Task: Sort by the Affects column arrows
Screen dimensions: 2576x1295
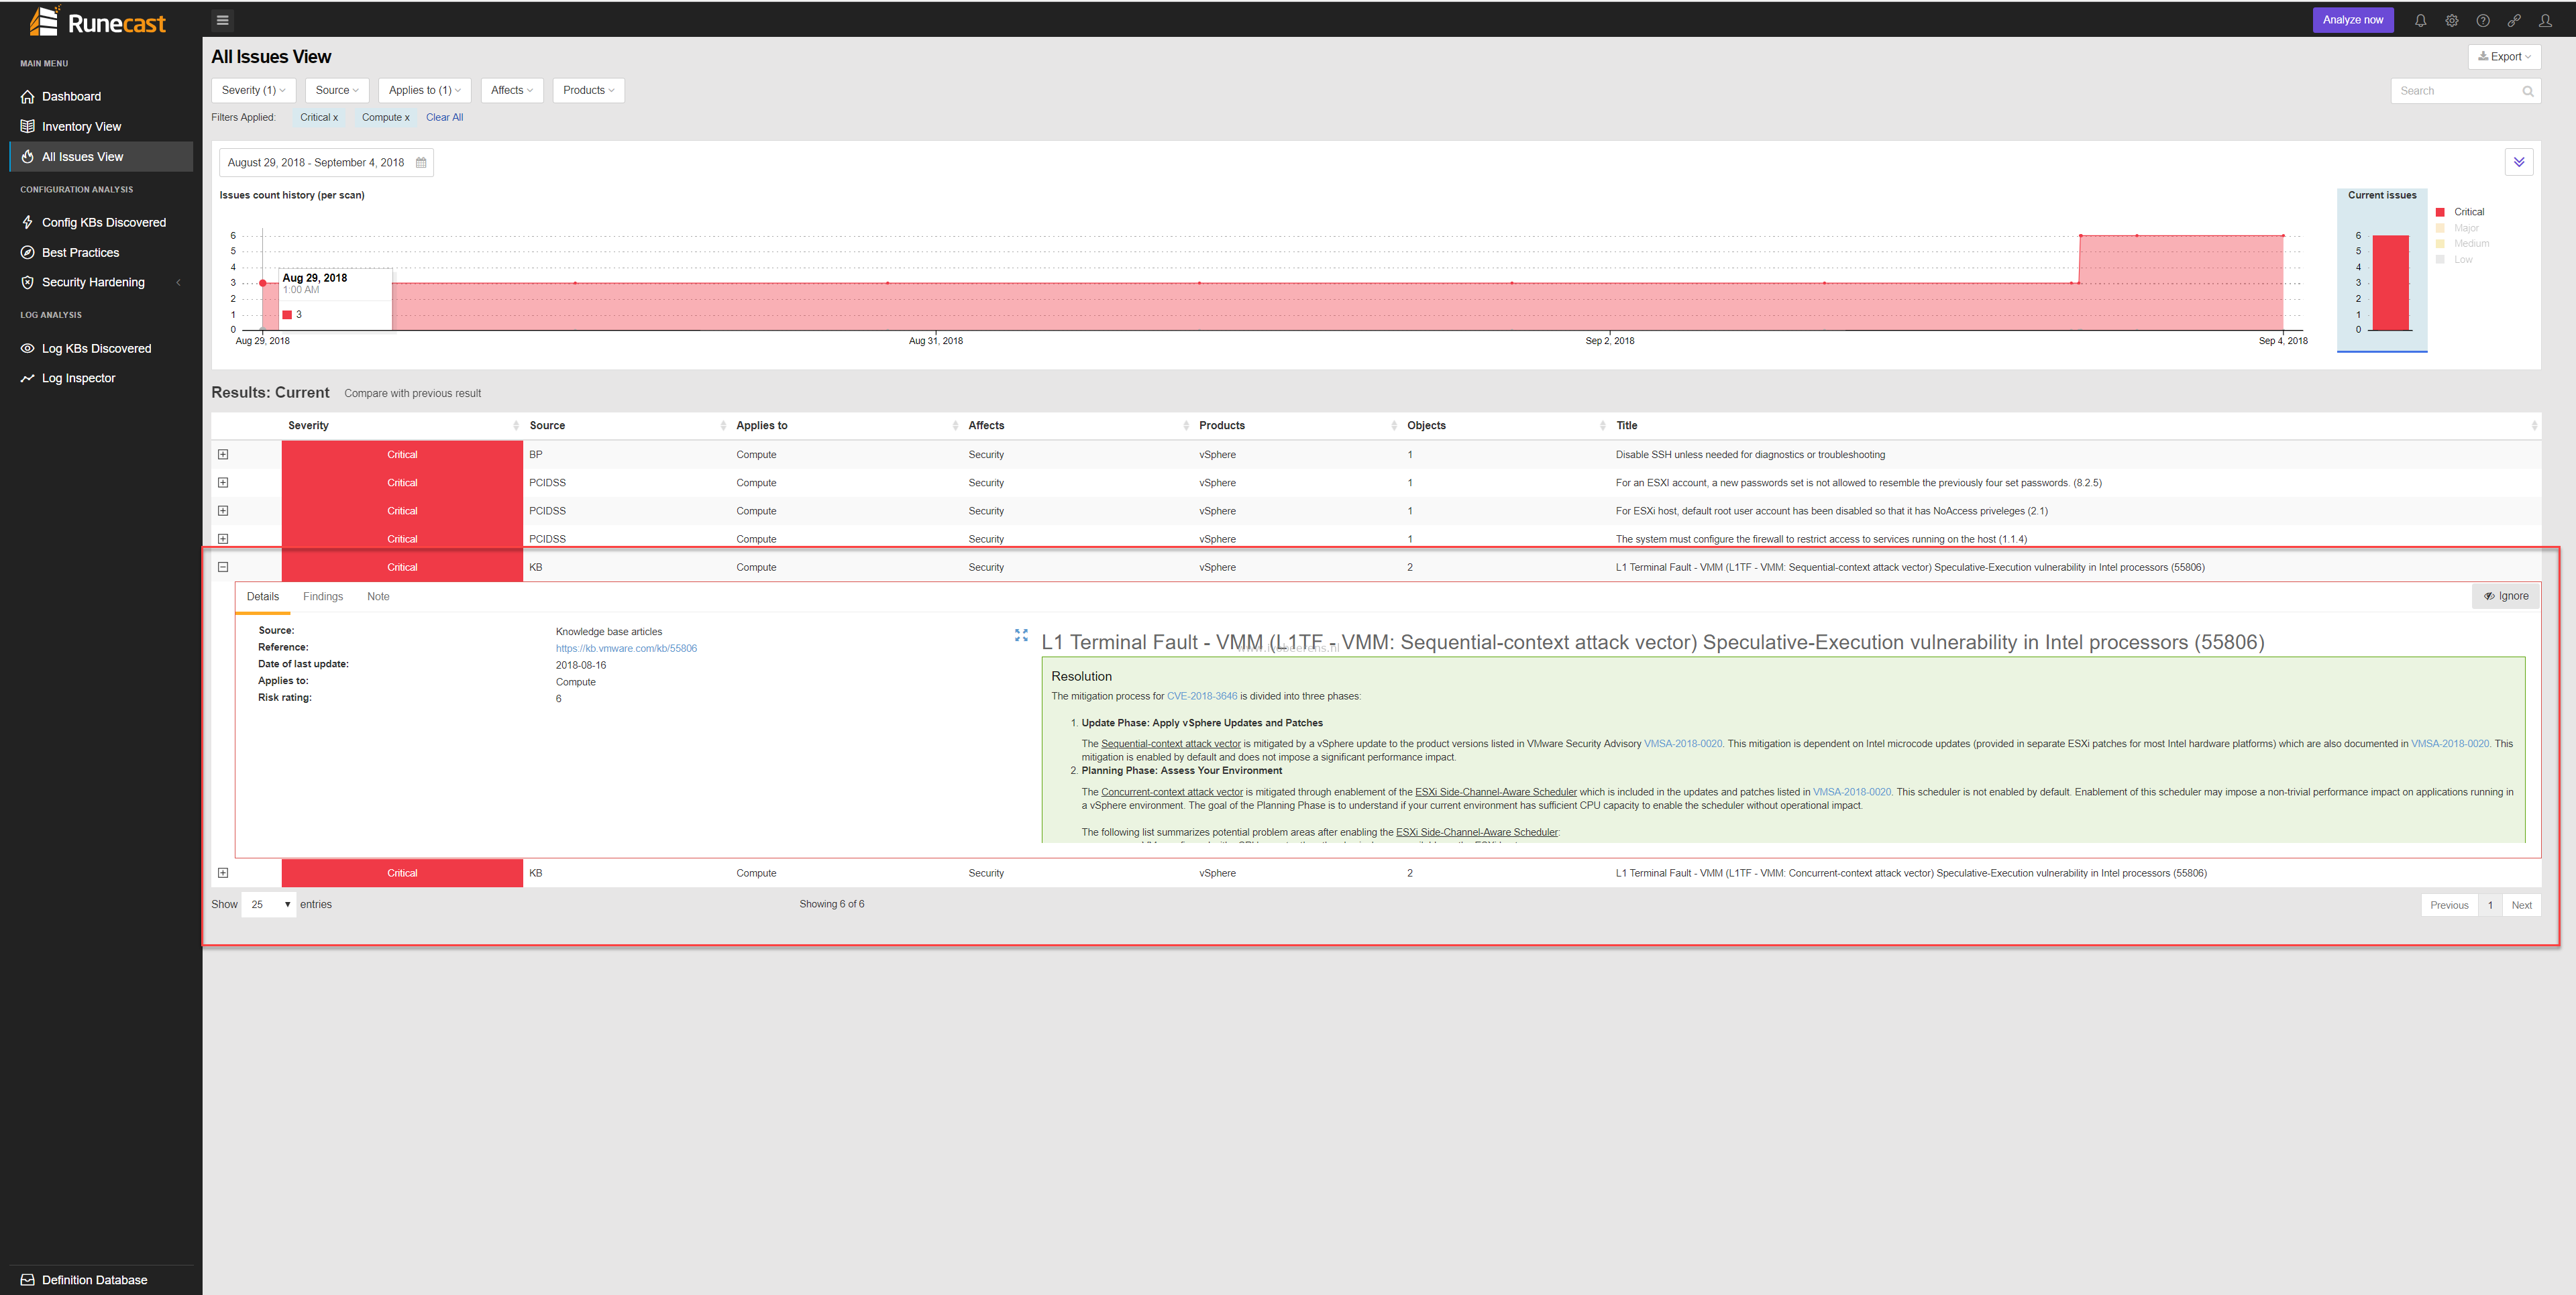Action: [1186, 426]
